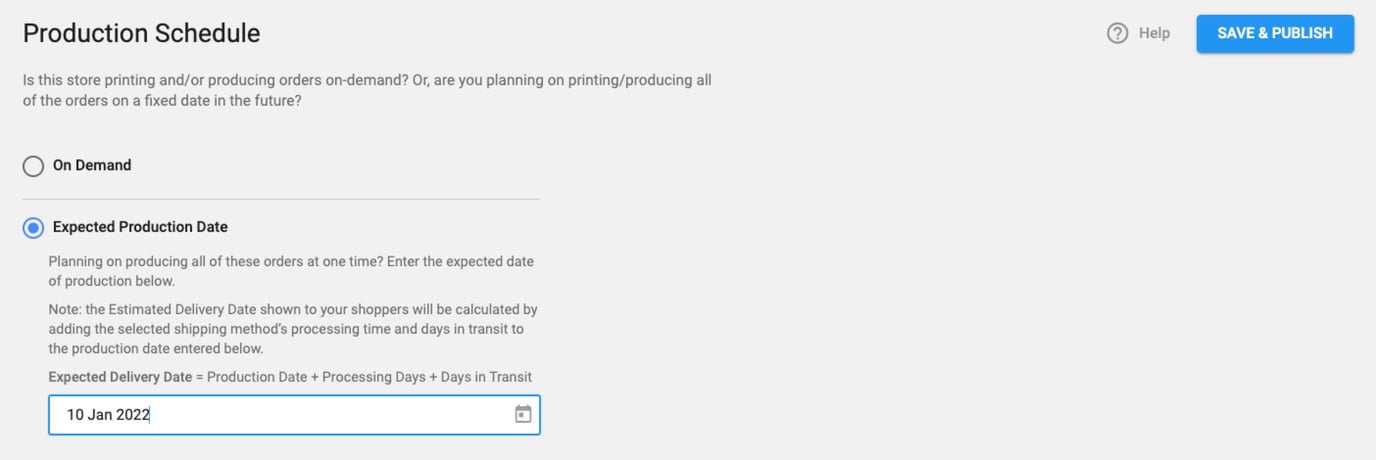
Task: Click the 'of production below.' text line
Action: (x=112, y=281)
